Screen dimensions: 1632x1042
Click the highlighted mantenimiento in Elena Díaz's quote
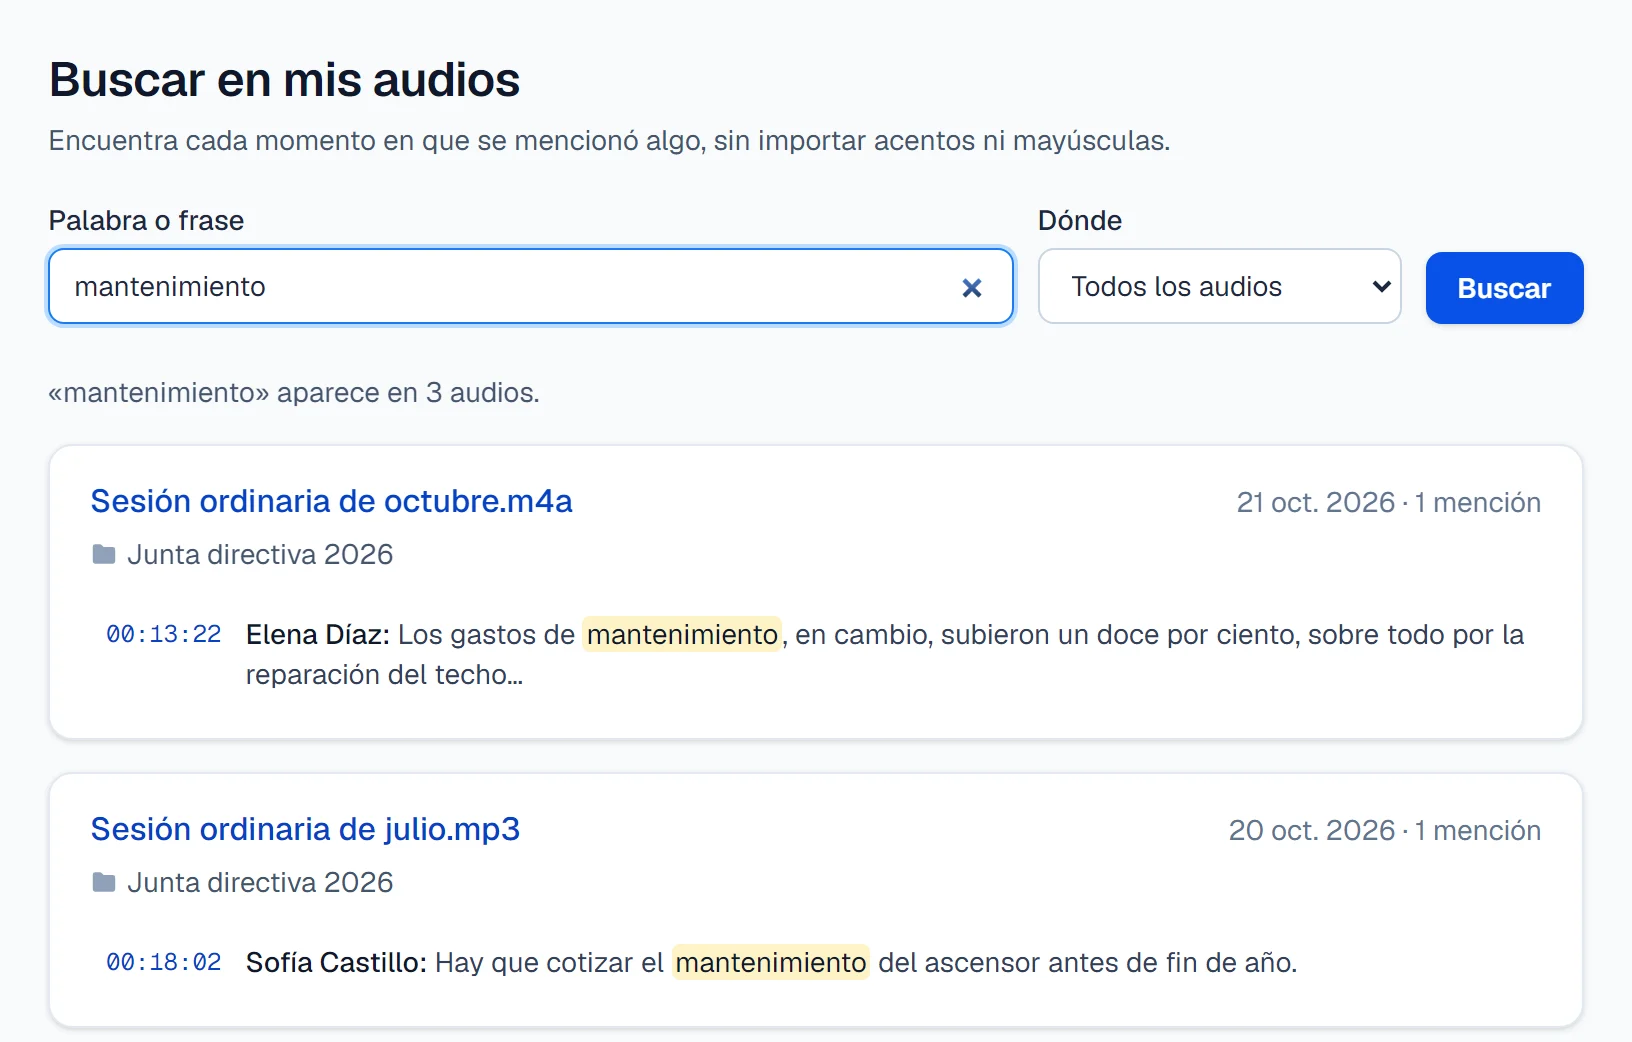(x=682, y=634)
